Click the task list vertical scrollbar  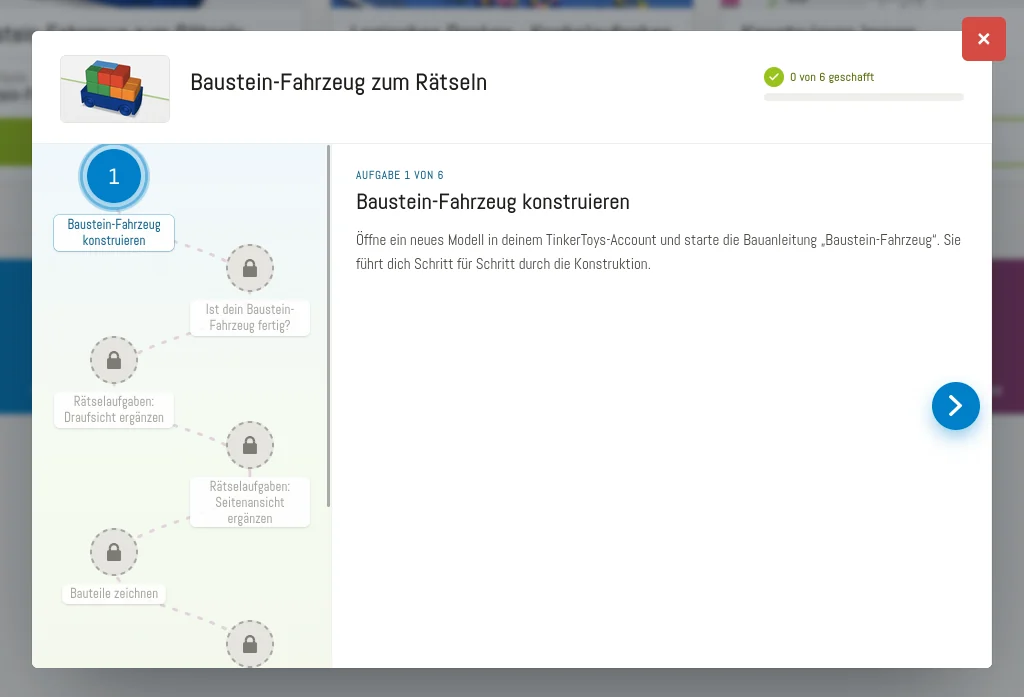[x=328, y=326]
